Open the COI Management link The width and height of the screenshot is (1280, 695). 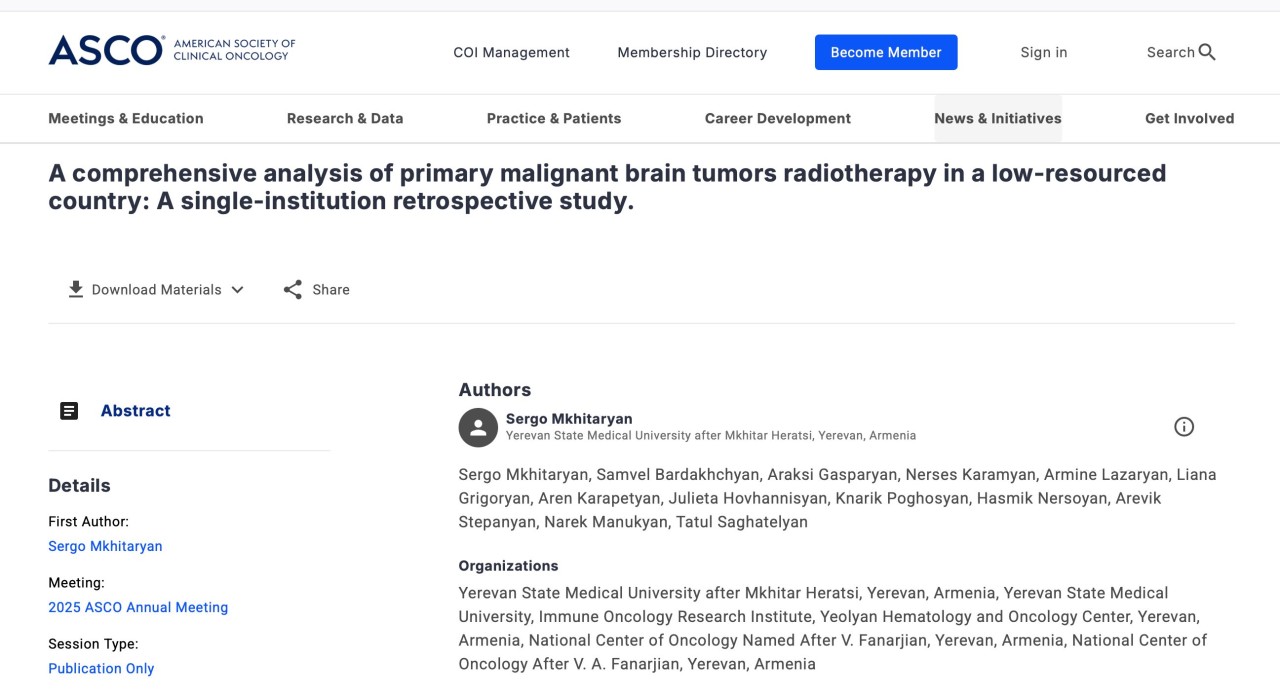pos(511,52)
